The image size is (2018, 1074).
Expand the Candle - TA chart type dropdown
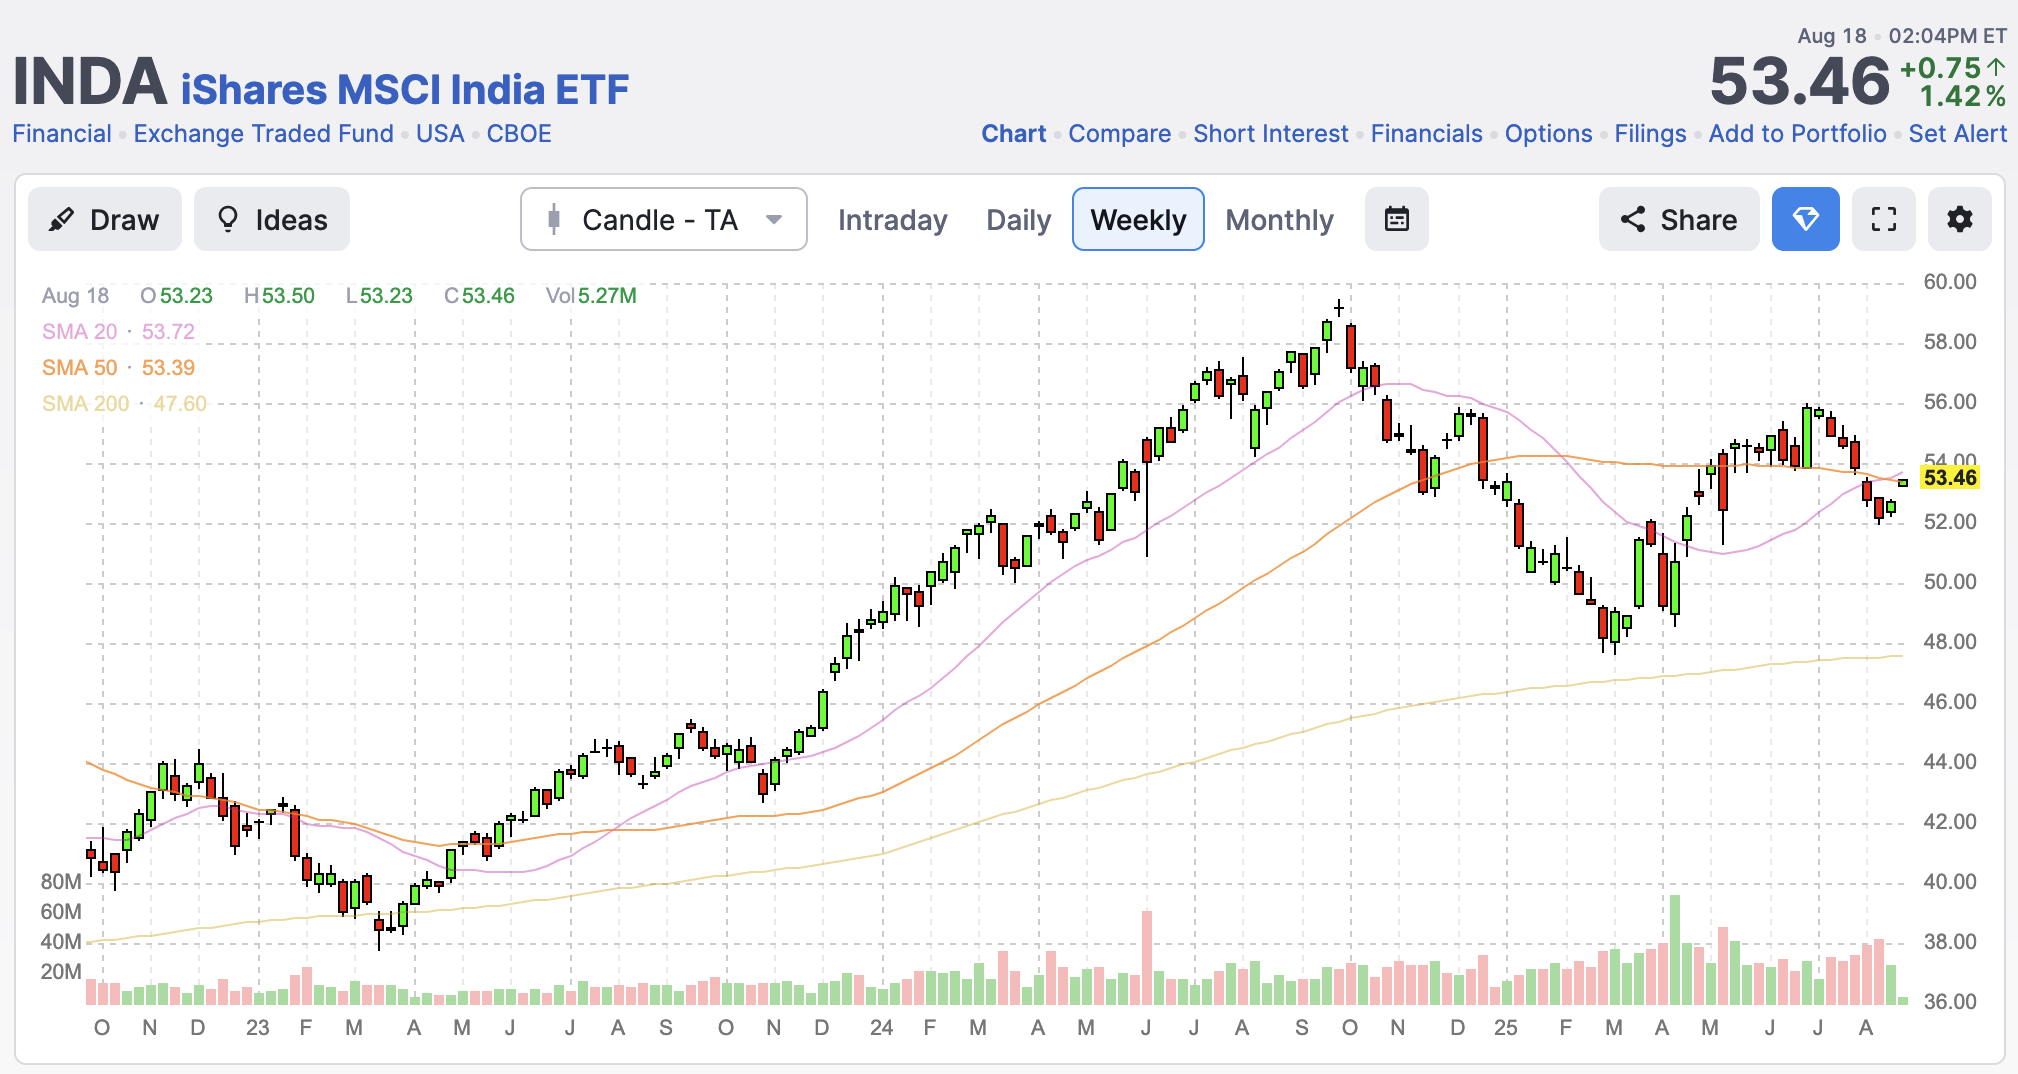coord(663,219)
